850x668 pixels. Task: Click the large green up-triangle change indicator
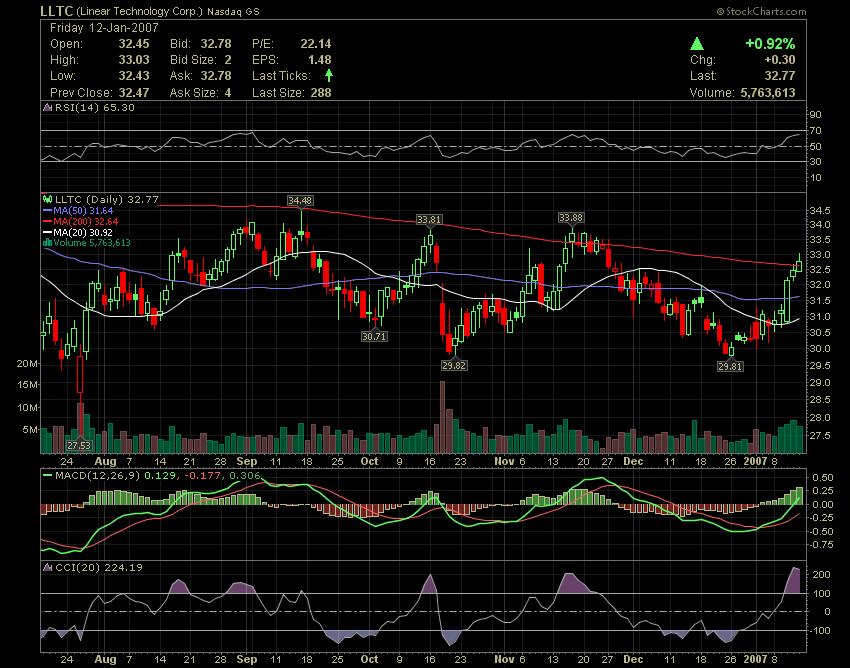(x=697, y=44)
